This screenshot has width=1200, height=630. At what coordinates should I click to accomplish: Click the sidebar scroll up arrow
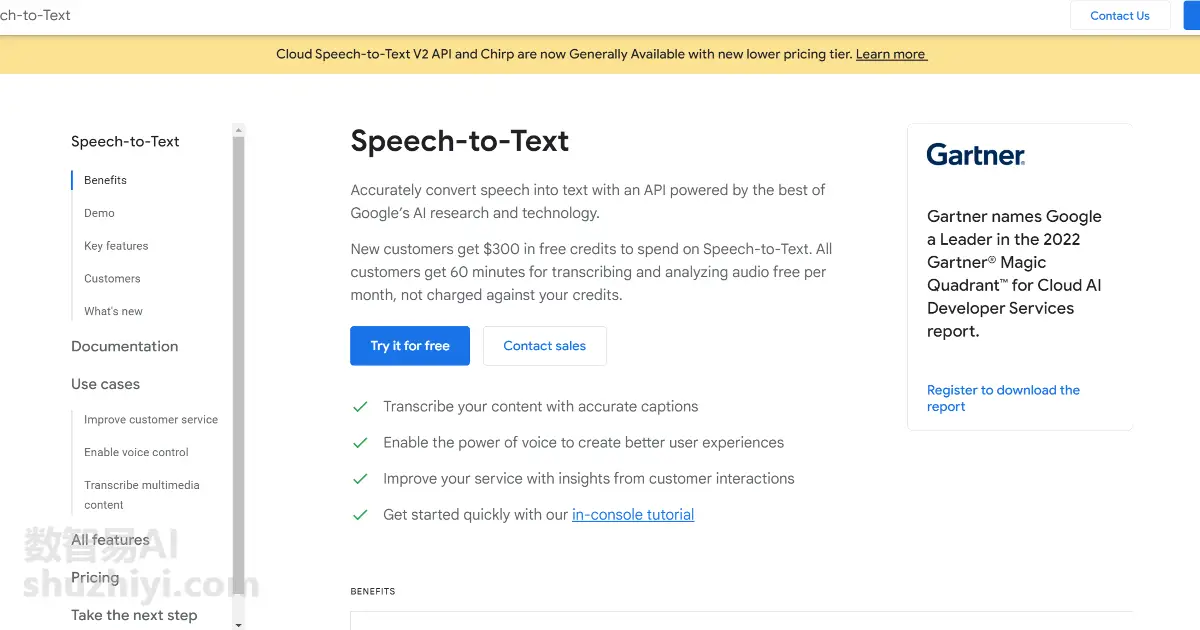pos(238,129)
